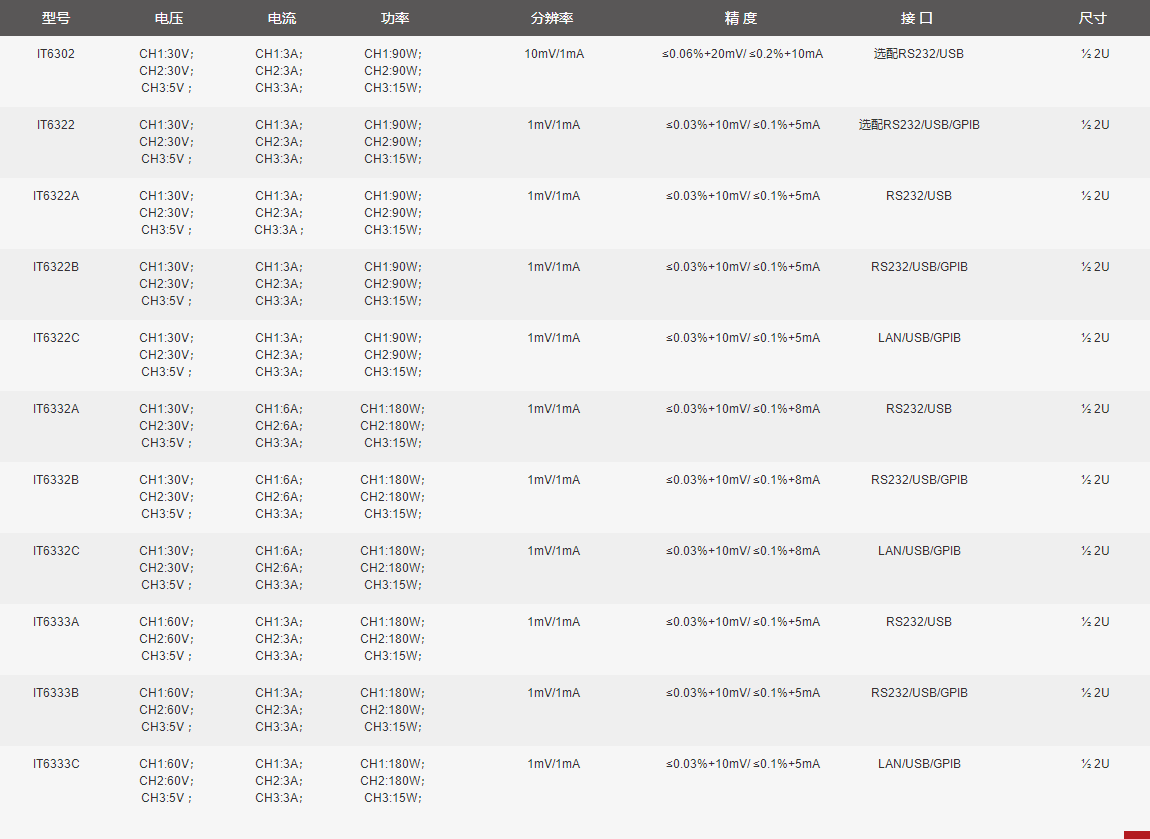Click LAN/USB/GPIB interface cell for IT6332C
This screenshot has width=1150, height=839.
[x=919, y=551]
